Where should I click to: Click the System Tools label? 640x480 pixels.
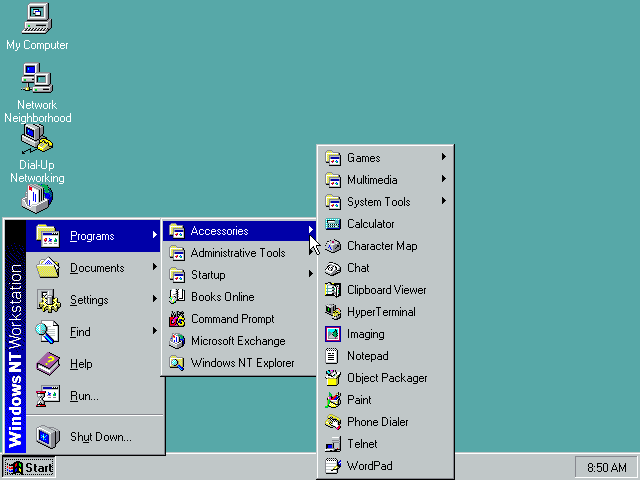click(379, 202)
